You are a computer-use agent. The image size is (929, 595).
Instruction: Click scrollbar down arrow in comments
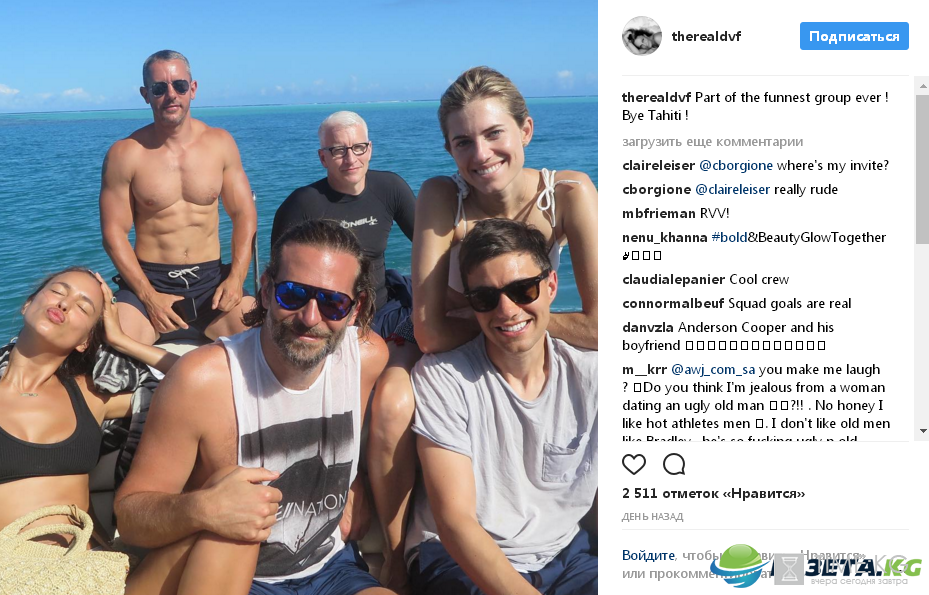[x=922, y=430]
